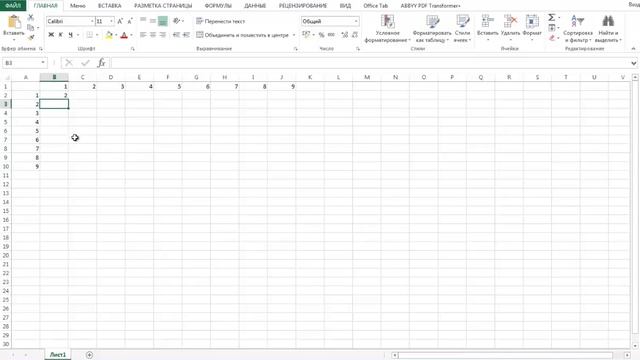Viewport: 640px width, 360px height.
Task: Increase font size with larger A icon
Action: tap(120, 21)
